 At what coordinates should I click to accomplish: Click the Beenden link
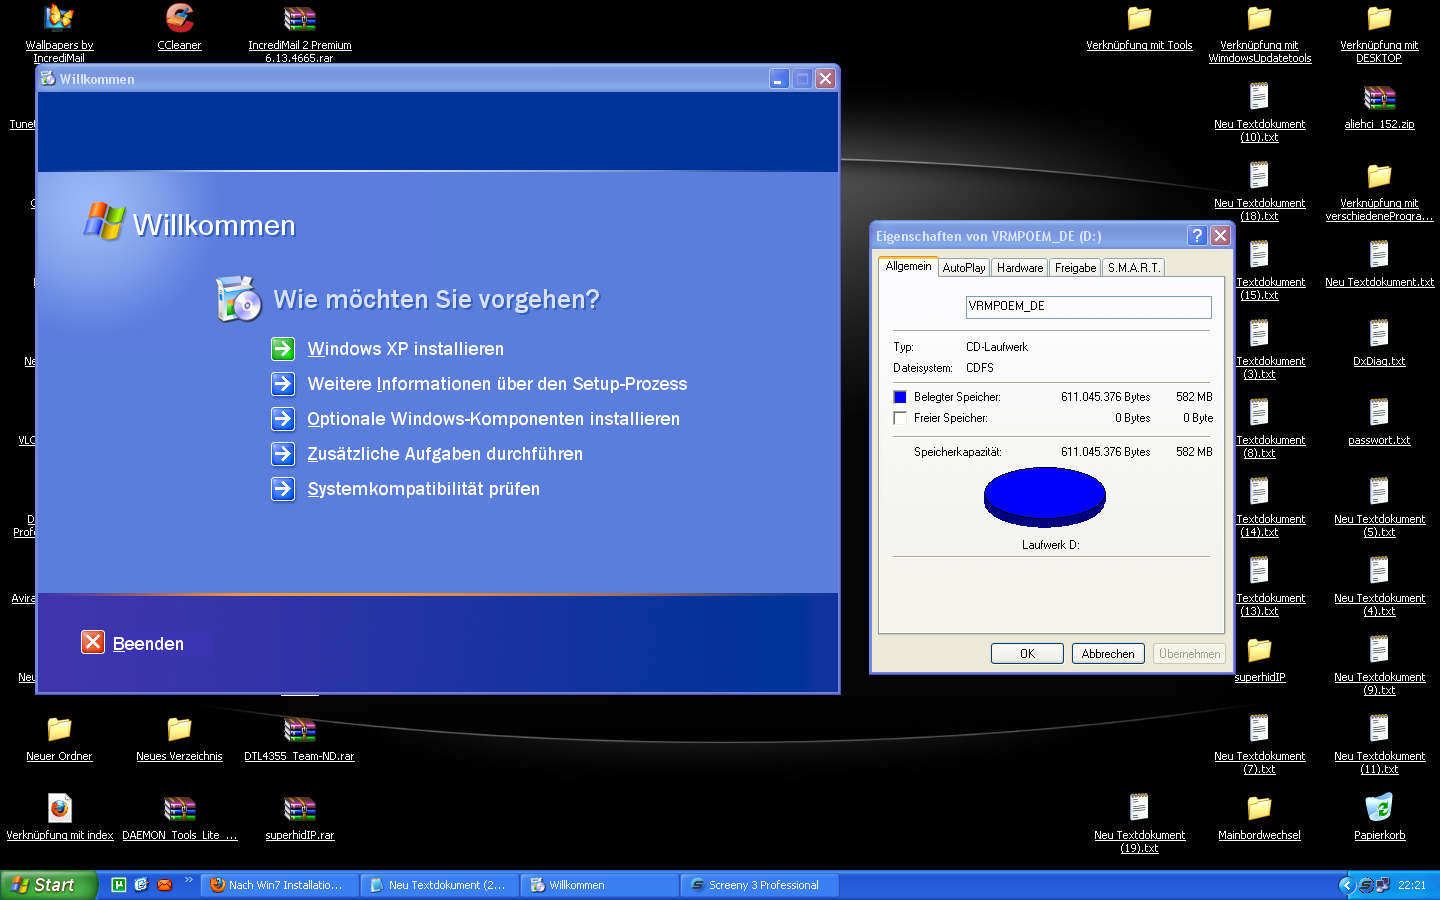[x=148, y=644]
